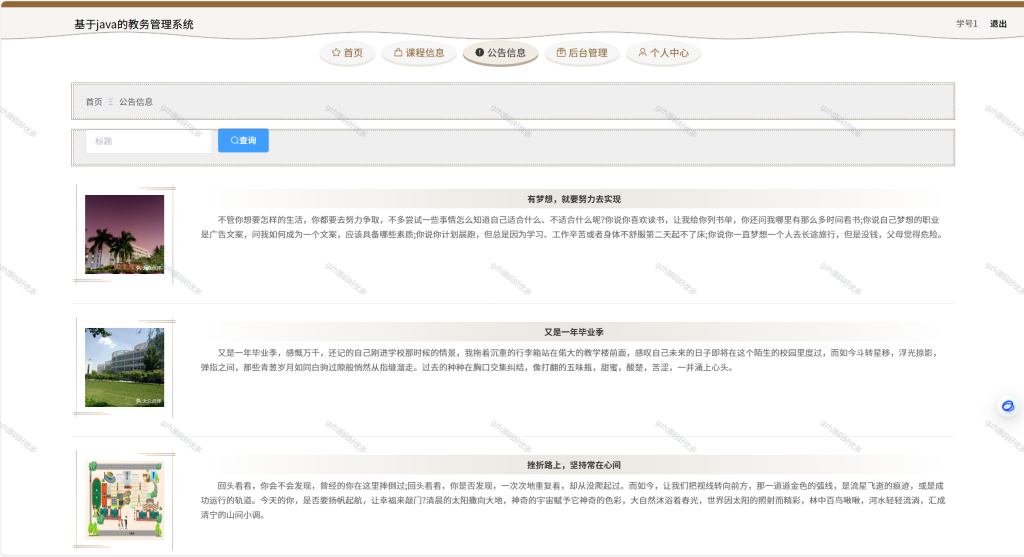Open the notice titled 又是一年毕业季

(x=574, y=332)
